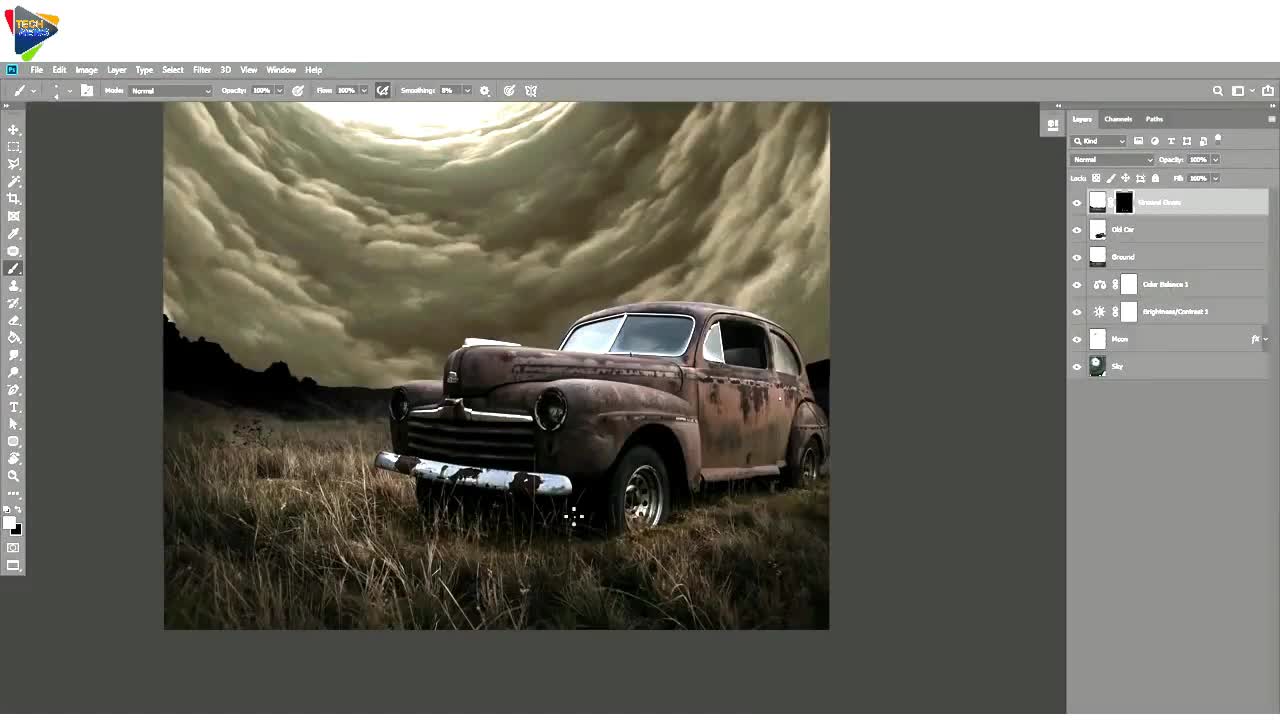The height and width of the screenshot is (720, 1280).
Task: Select the Move tool
Action: click(14, 129)
